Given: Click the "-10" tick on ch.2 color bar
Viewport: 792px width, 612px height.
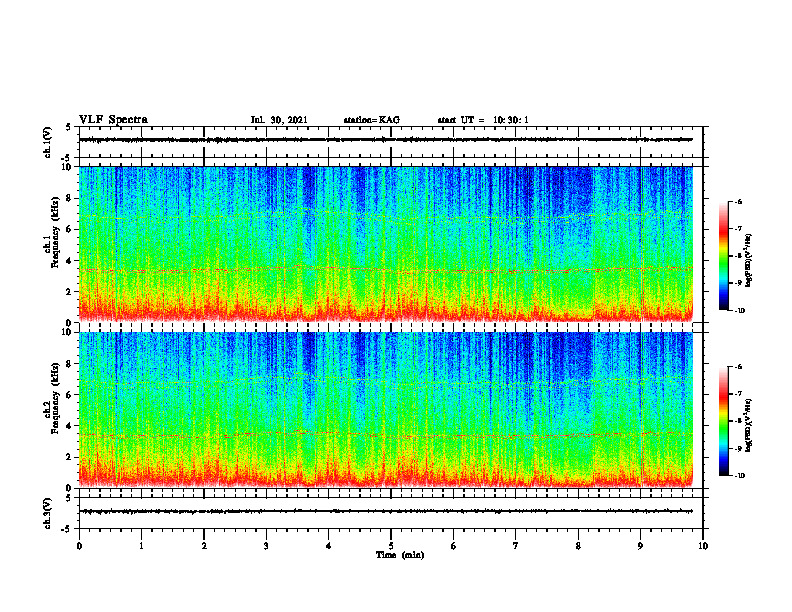Looking at the screenshot, I should 740,476.
